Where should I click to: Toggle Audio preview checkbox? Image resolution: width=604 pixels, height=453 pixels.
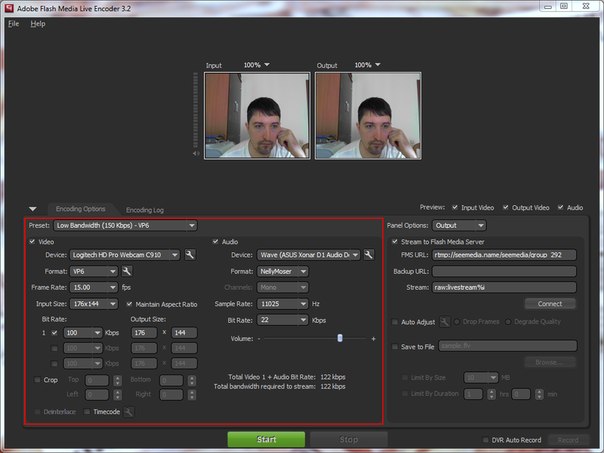(560, 207)
